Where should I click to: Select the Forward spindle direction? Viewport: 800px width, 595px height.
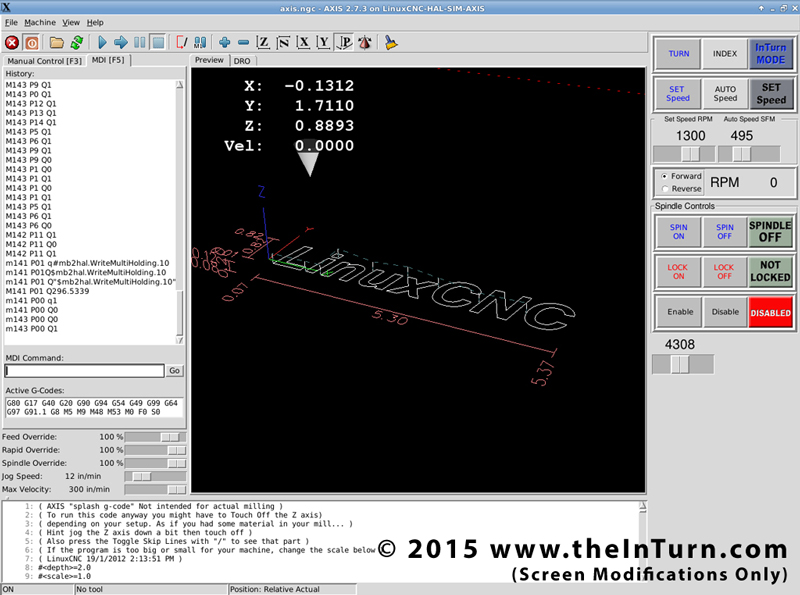click(x=682, y=176)
